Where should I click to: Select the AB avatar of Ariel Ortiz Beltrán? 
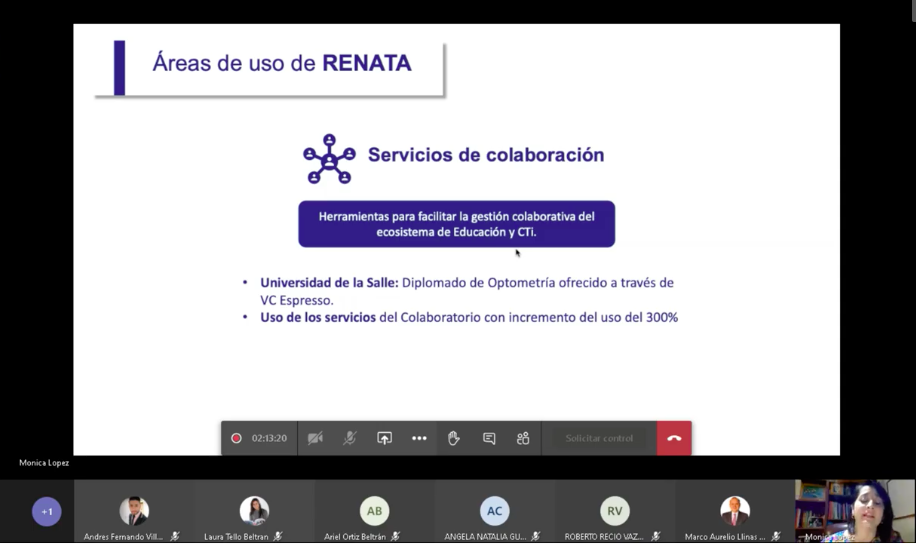(374, 511)
